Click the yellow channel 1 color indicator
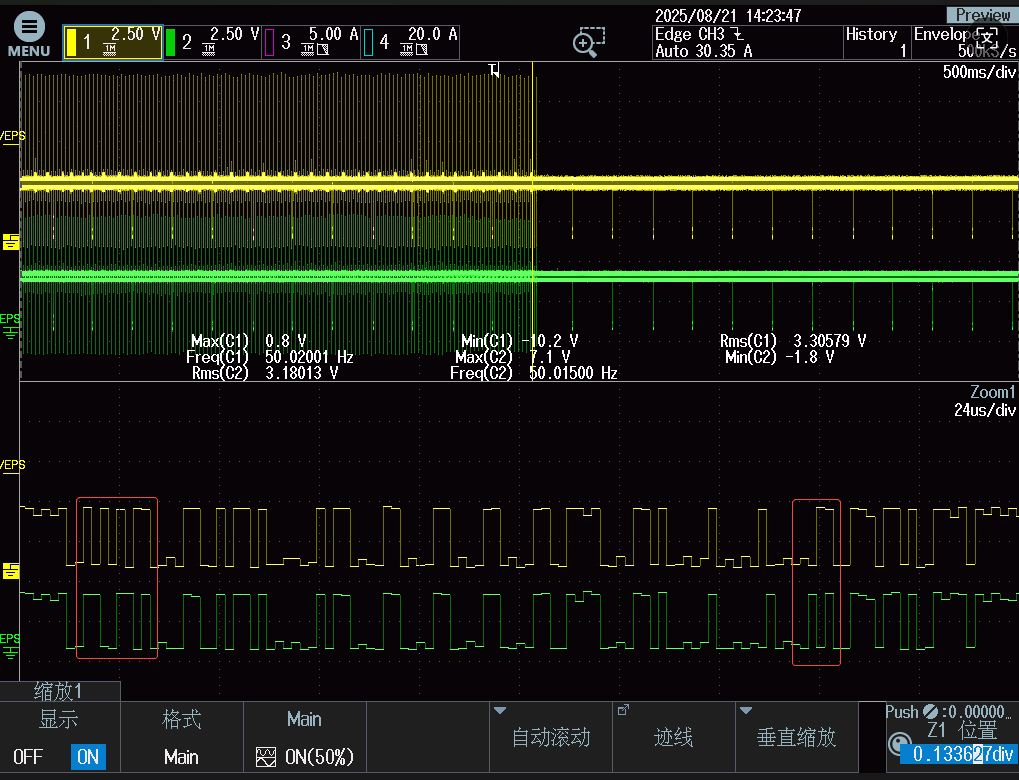The width and height of the screenshot is (1019, 780). 71,42
